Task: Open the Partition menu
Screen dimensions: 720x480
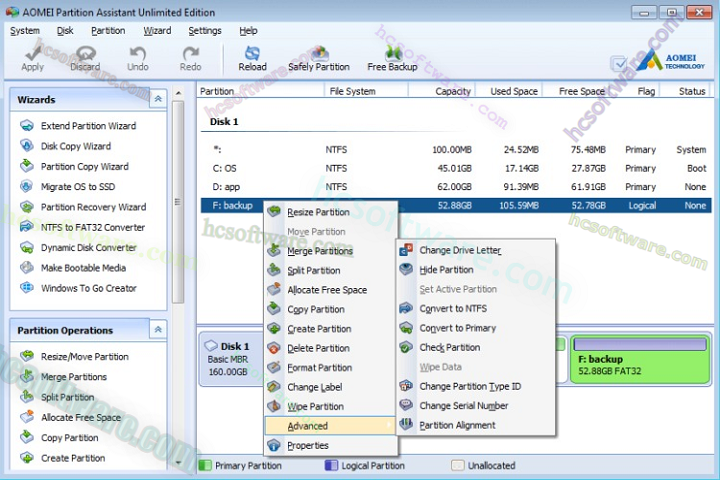Action: point(108,31)
